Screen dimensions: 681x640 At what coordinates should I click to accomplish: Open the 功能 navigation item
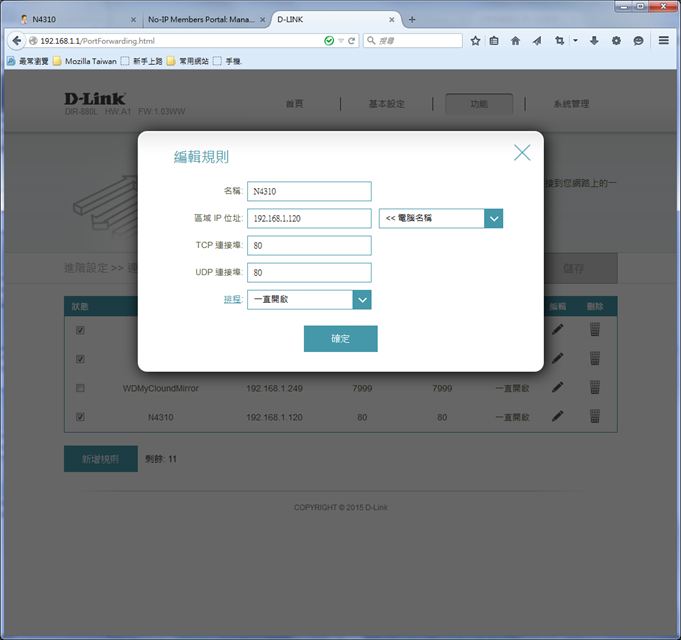pyautogui.click(x=479, y=104)
